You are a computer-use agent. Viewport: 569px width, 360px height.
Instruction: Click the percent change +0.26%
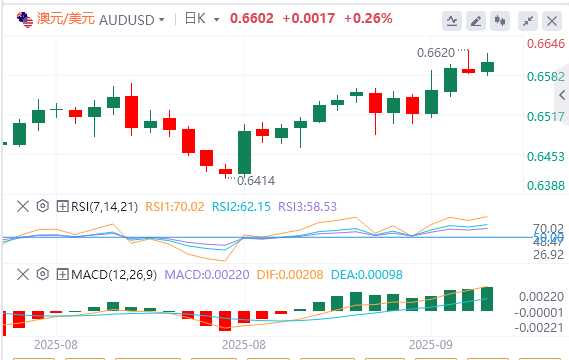click(x=368, y=19)
